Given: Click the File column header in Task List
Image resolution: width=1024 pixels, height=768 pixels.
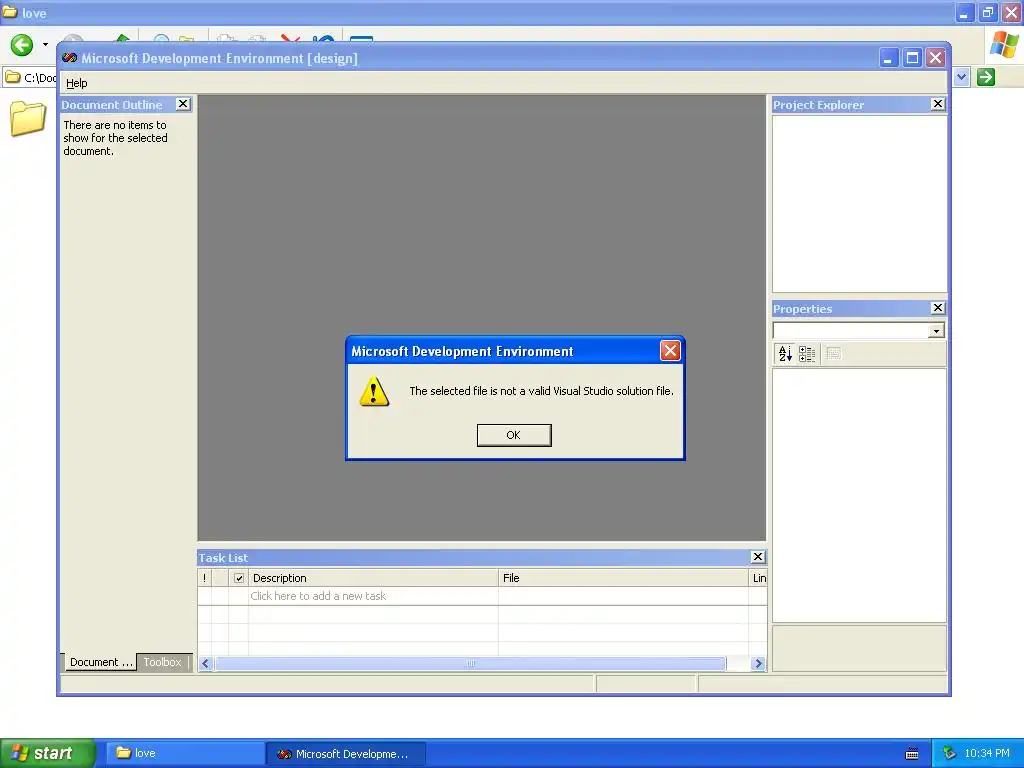Looking at the screenshot, I should click(x=623, y=578).
